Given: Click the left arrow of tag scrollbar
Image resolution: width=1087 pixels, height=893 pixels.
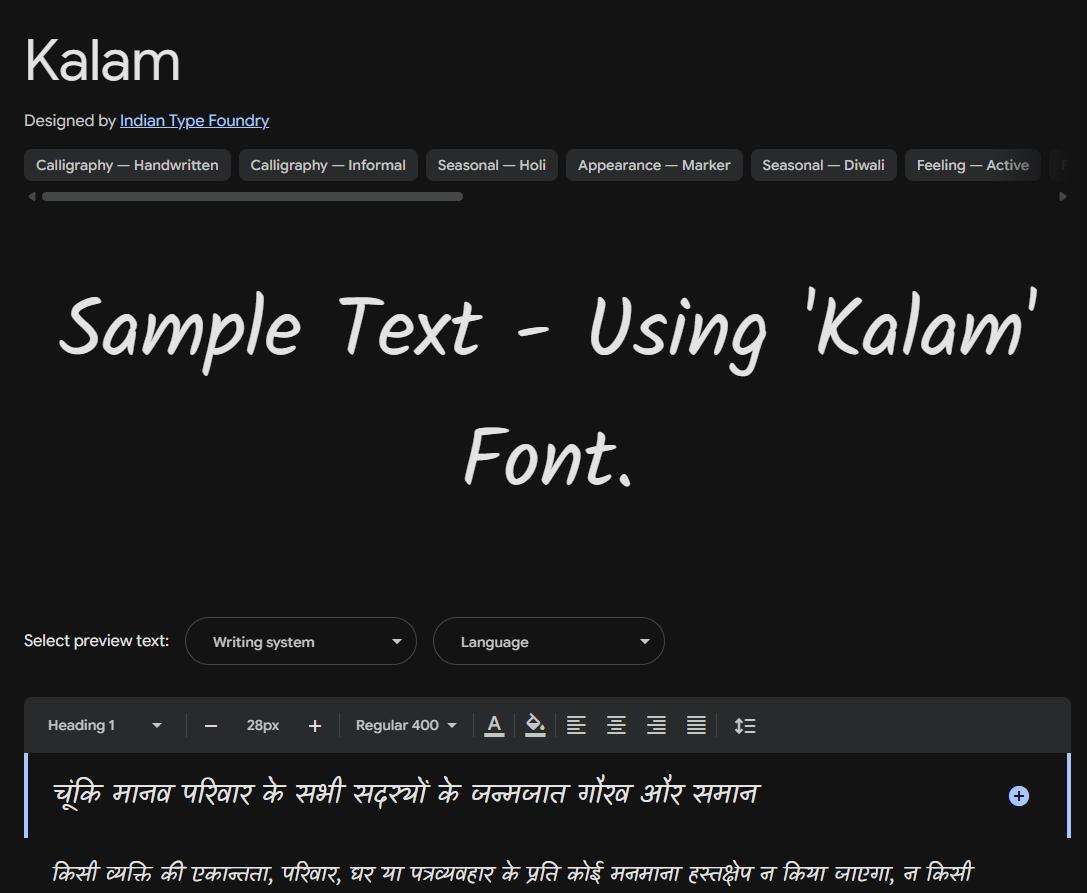Looking at the screenshot, I should (31, 197).
